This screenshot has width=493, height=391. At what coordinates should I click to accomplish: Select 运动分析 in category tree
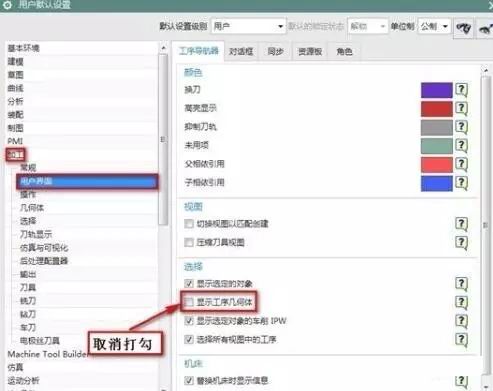(23, 381)
